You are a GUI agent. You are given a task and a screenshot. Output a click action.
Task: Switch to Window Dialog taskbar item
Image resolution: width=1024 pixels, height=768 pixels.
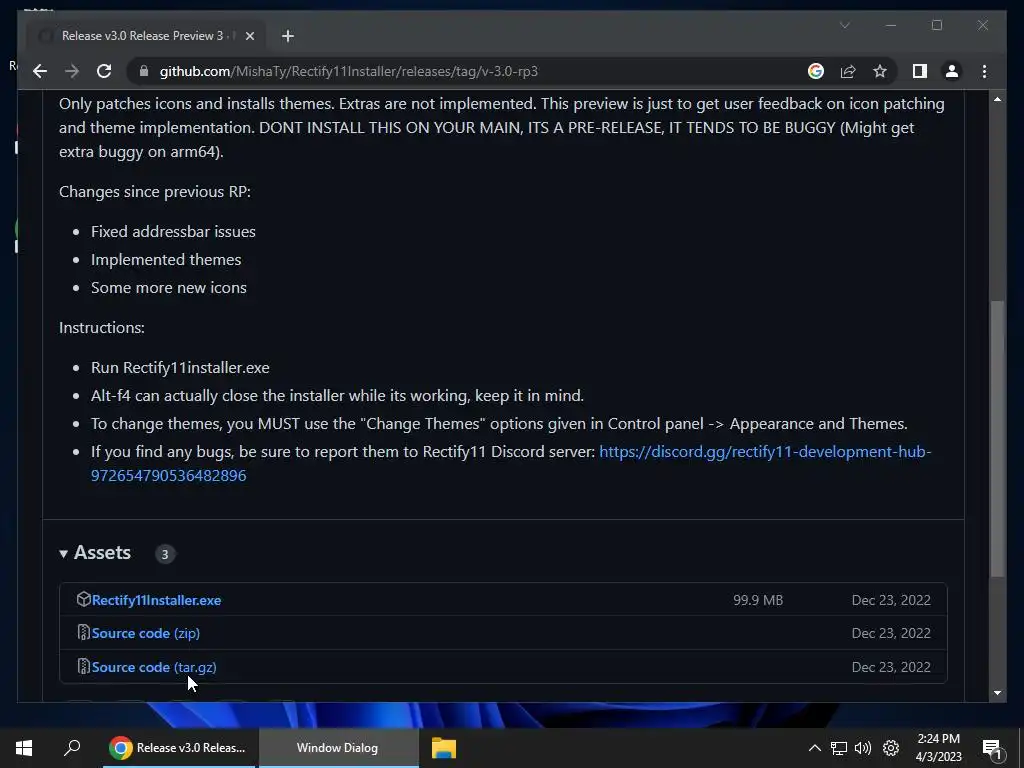338,748
